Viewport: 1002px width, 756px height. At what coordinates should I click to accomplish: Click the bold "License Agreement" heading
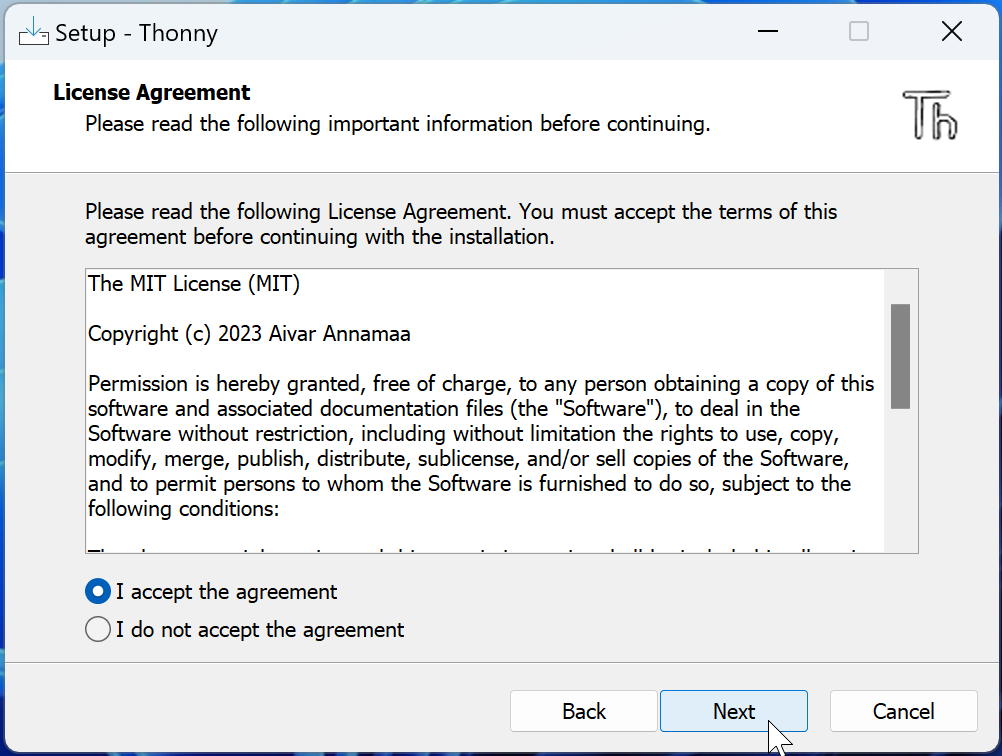pyautogui.click(x=152, y=93)
